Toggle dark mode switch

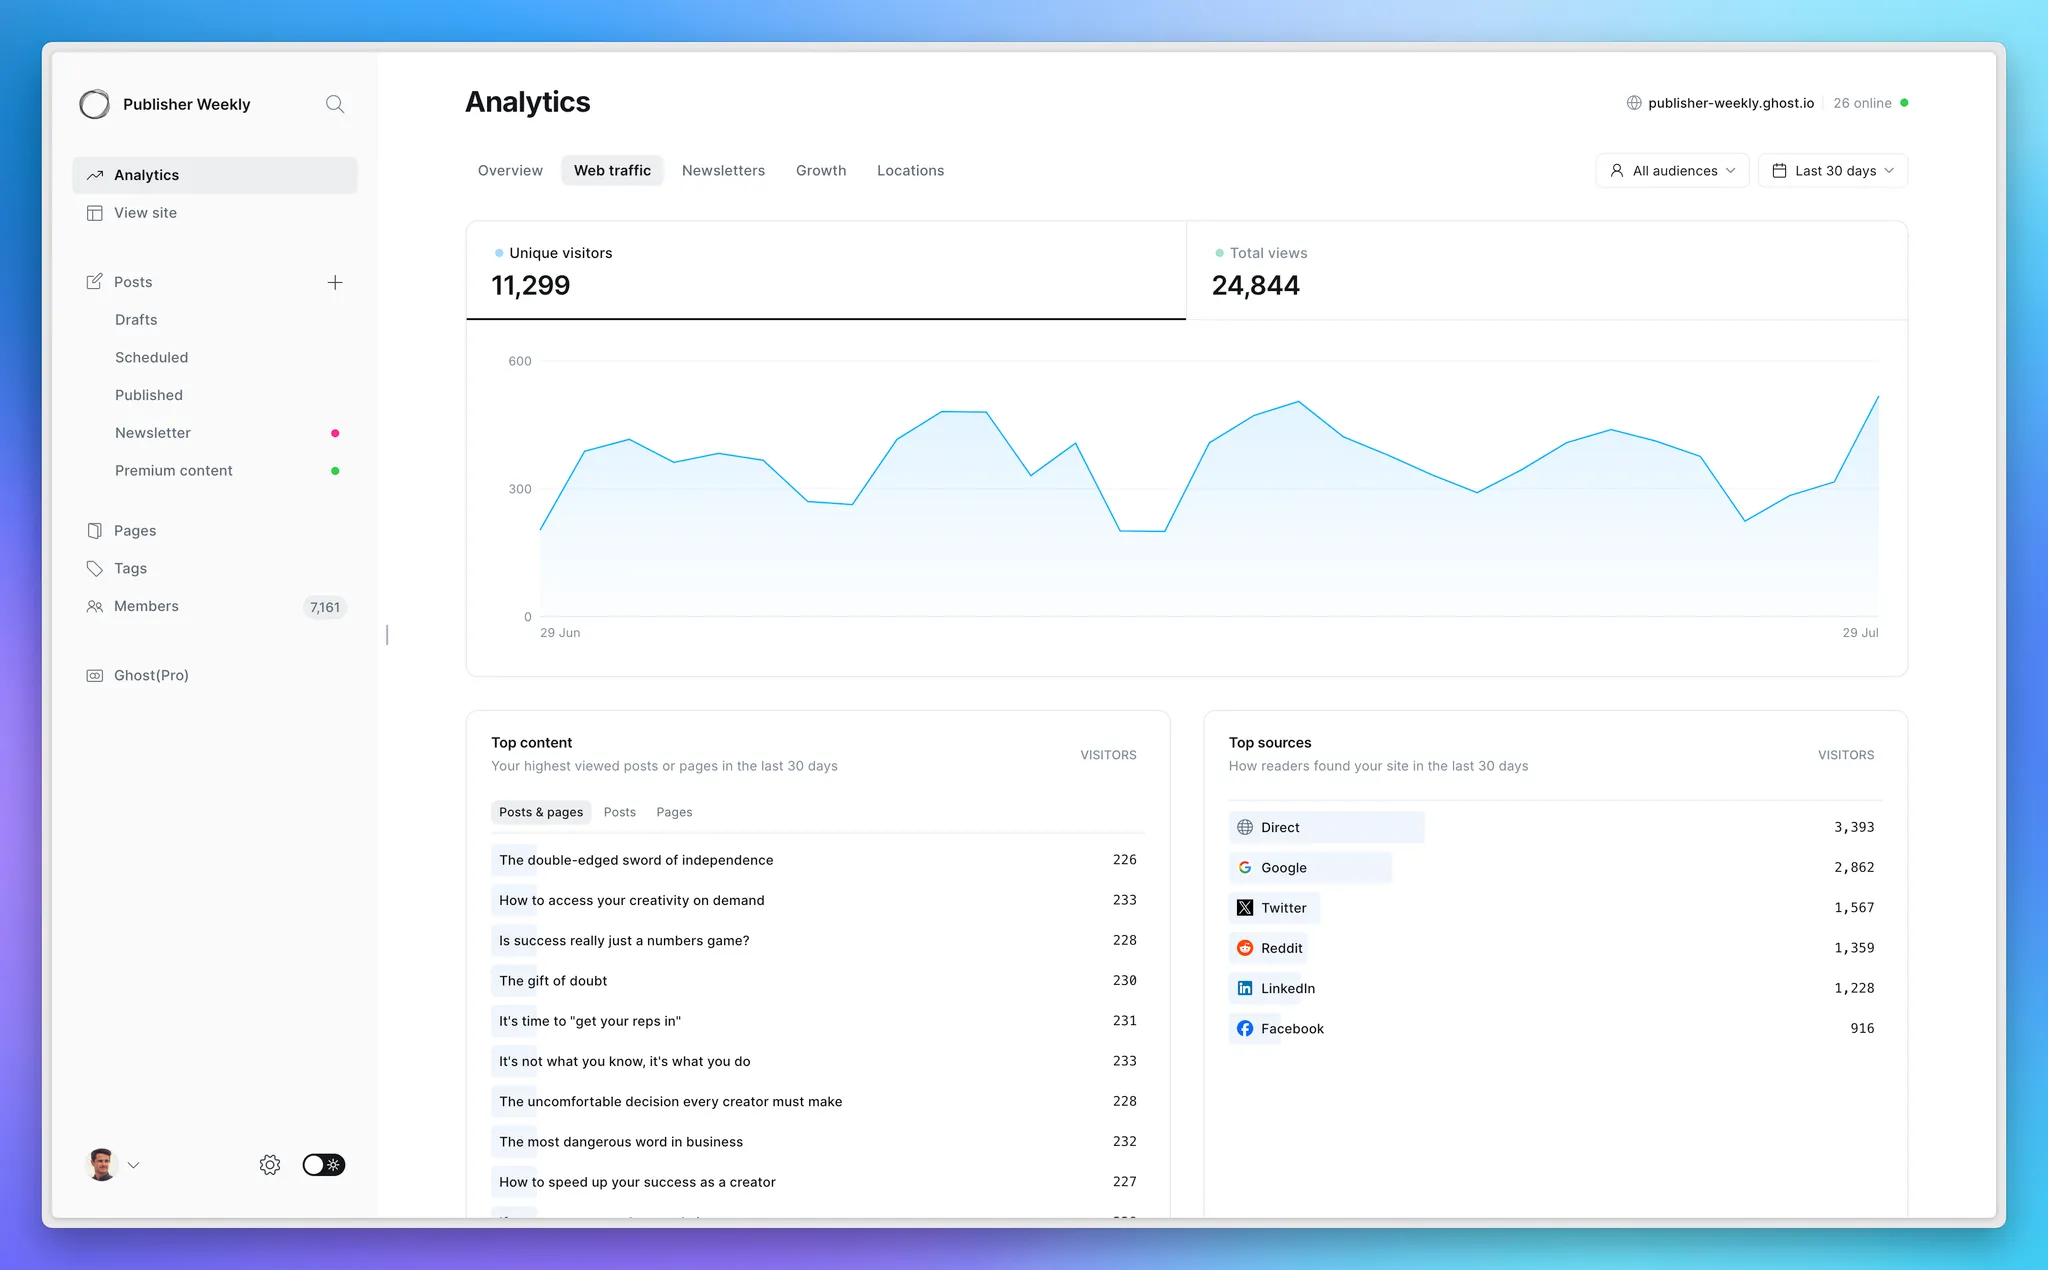(x=323, y=1164)
